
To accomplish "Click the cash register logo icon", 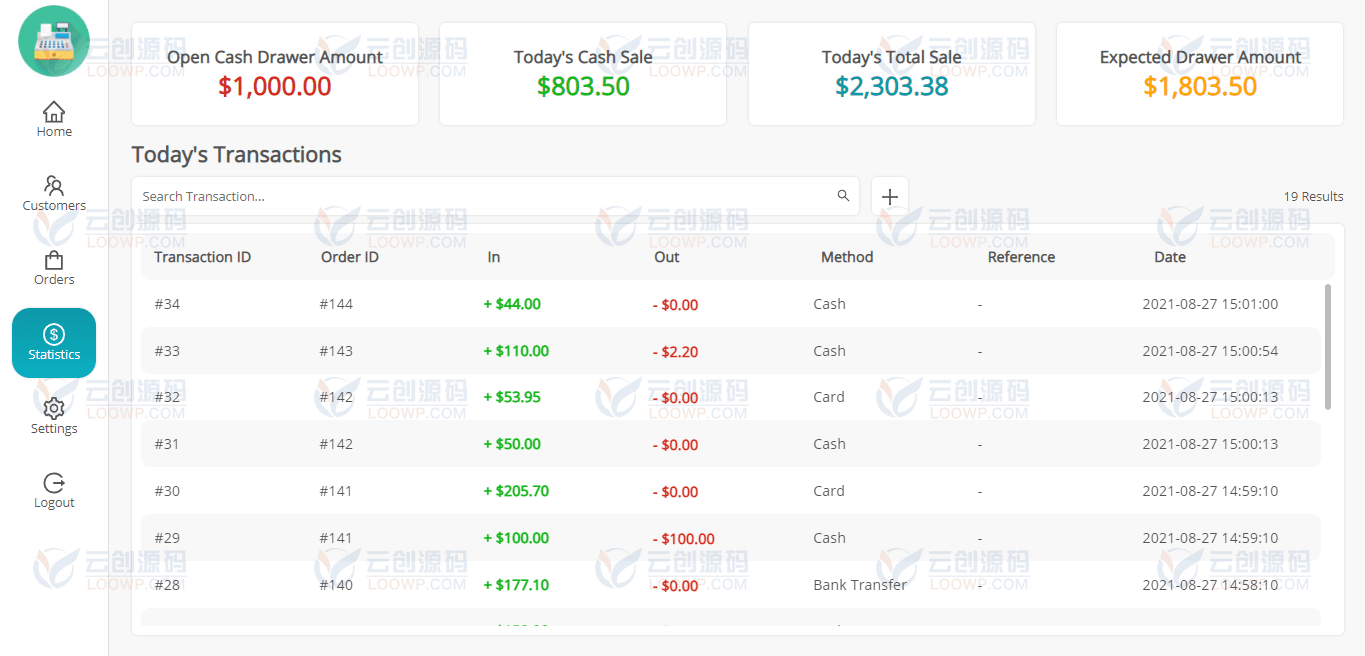I will (54, 41).
